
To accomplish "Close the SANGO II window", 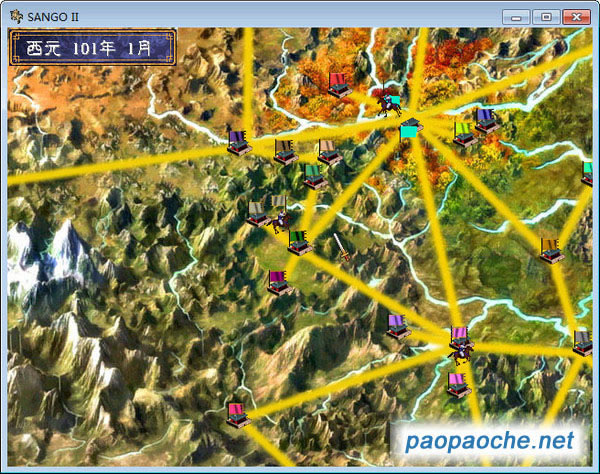I will (x=576, y=16).
